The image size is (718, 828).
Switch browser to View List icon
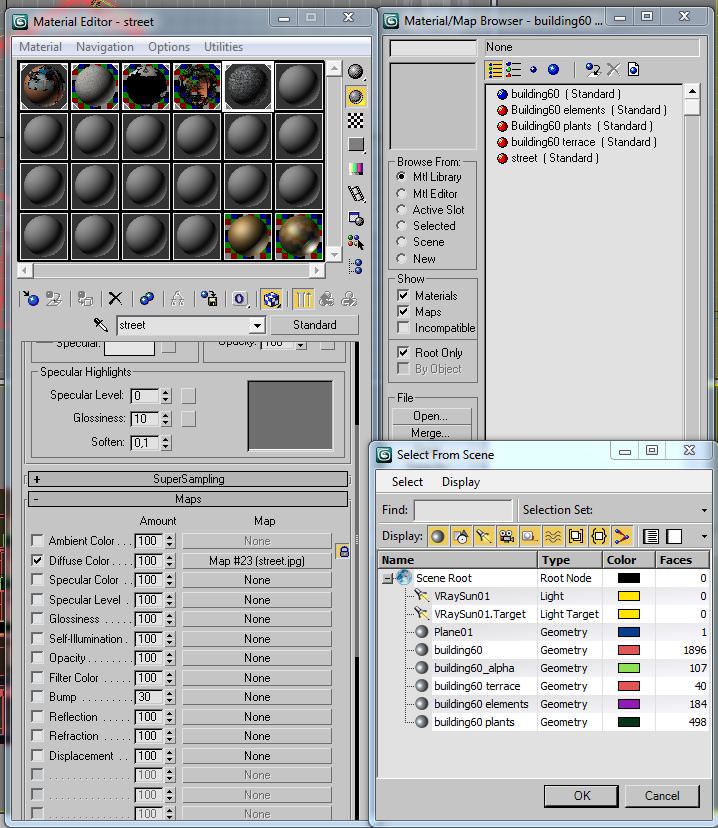(495, 70)
